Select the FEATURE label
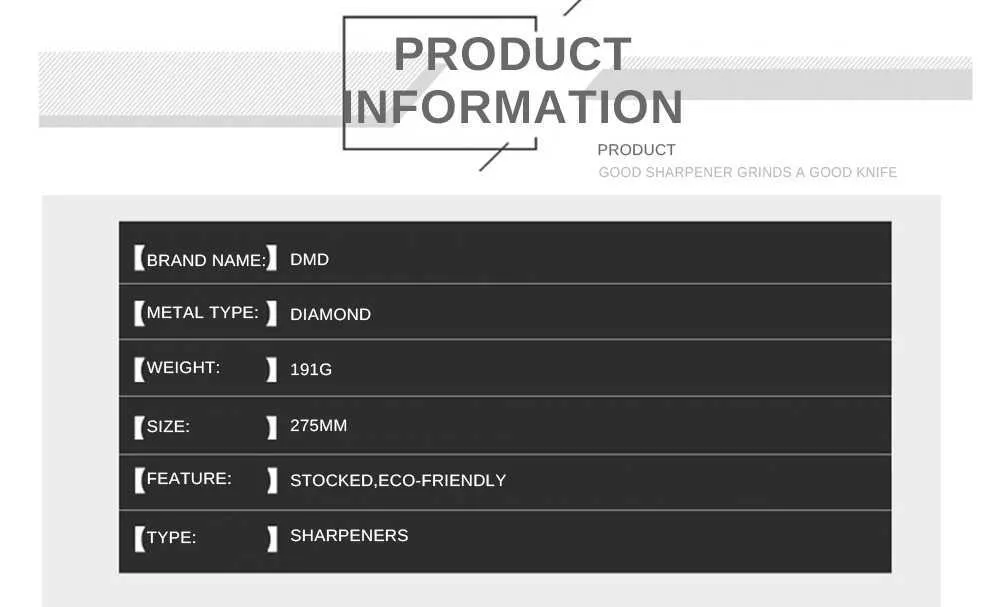This screenshot has width=1000, height=607. coord(189,478)
